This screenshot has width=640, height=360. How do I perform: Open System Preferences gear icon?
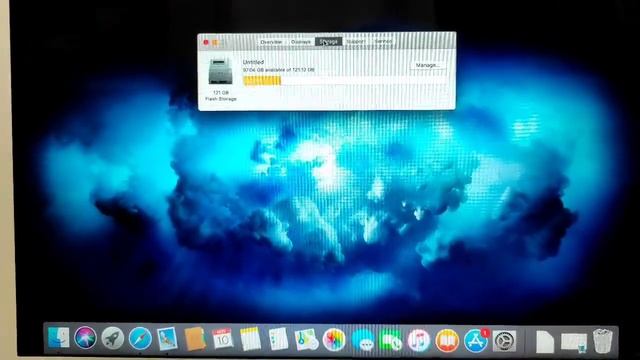pyautogui.click(x=504, y=341)
